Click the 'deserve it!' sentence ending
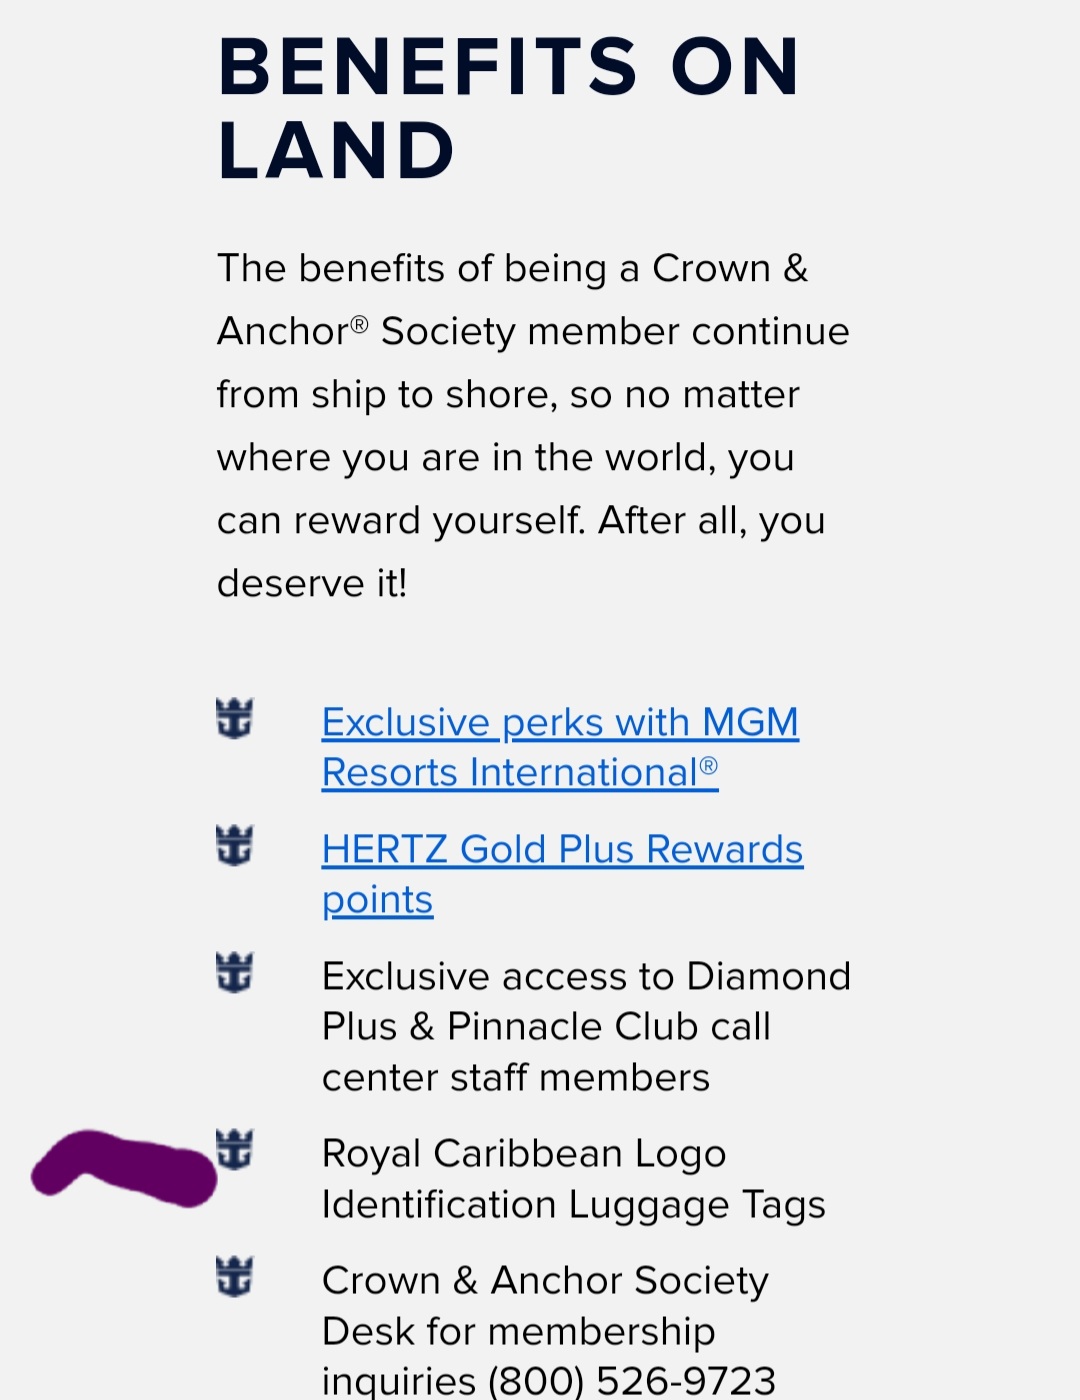1080x1400 pixels. pyautogui.click(x=312, y=583)
